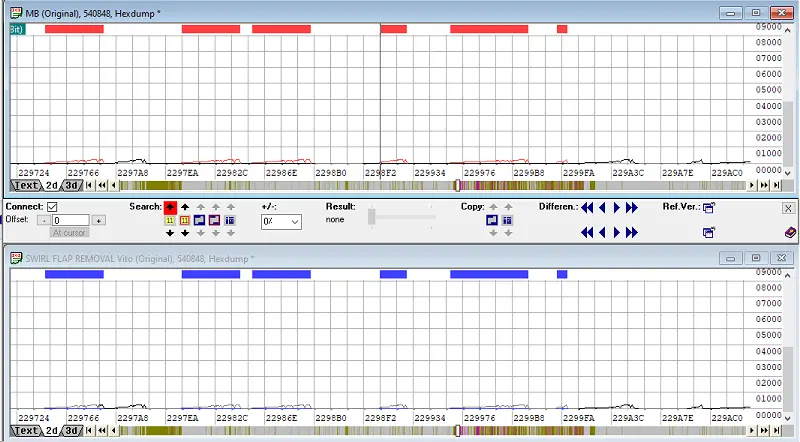The width and height of the screenshot is (800, 442).
Task: Click fast-rewind in SWIRL FLAP window
Action: click(x=102, y=431)
